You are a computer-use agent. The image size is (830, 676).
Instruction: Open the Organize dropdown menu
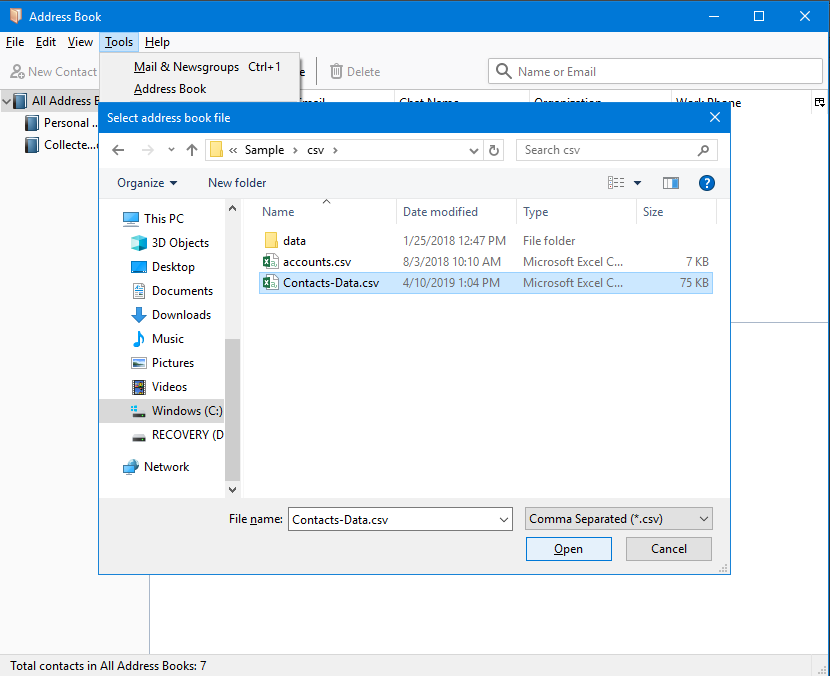(x=147, y=183)
